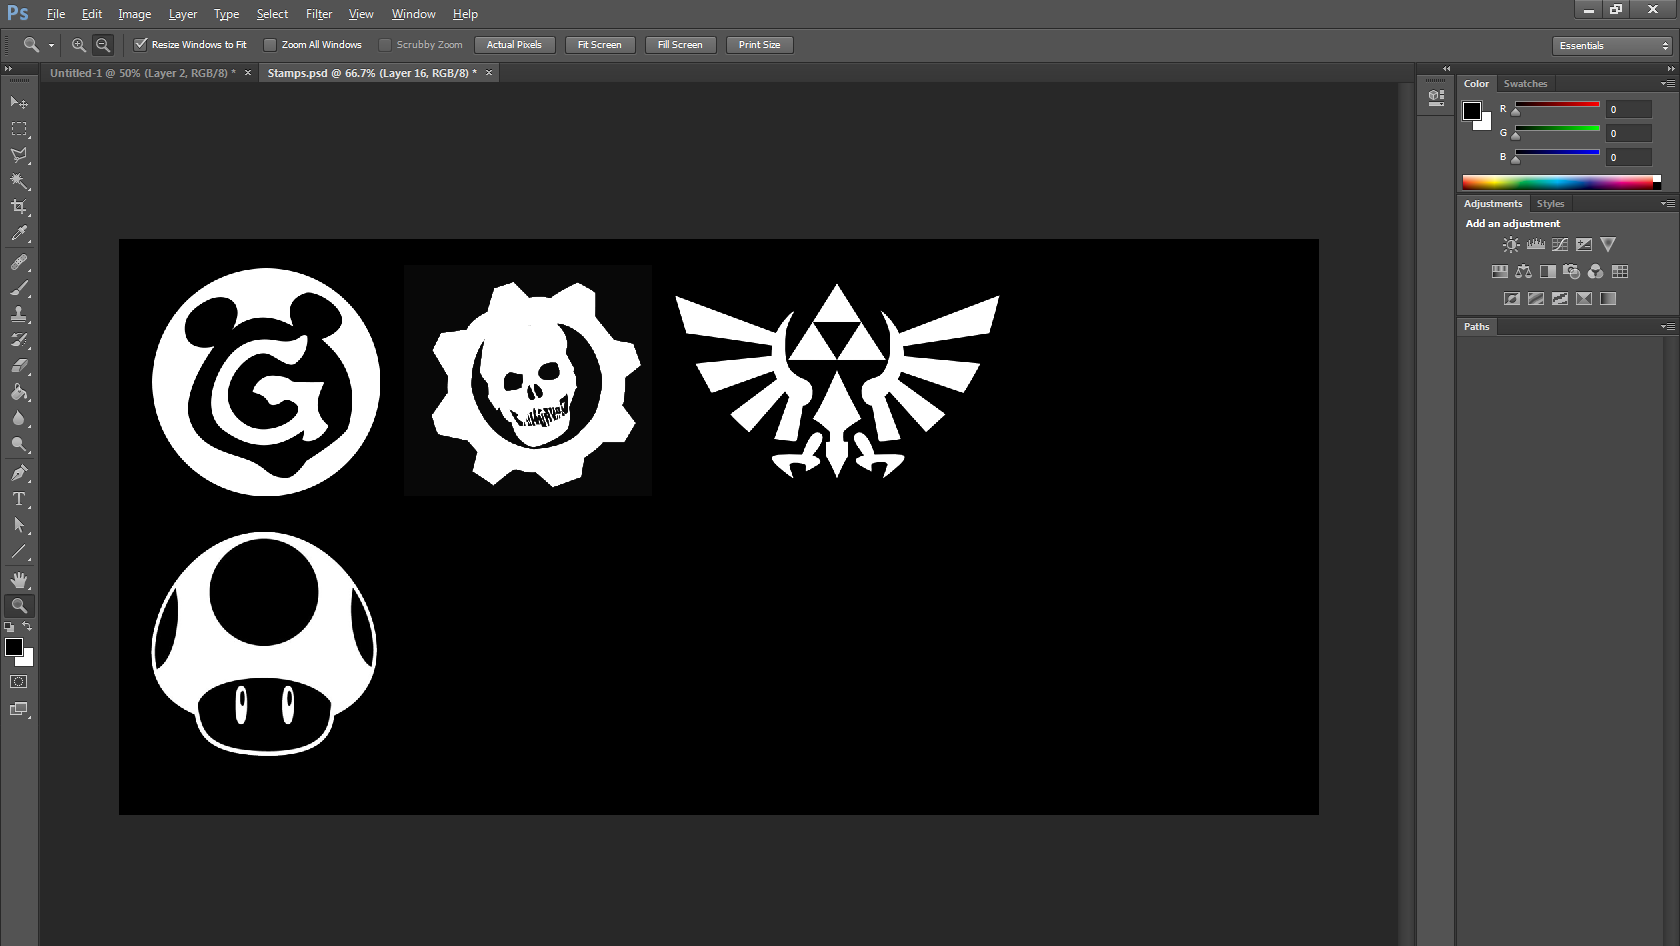
Task: Select the Move tool
Action: click(19, 103)
